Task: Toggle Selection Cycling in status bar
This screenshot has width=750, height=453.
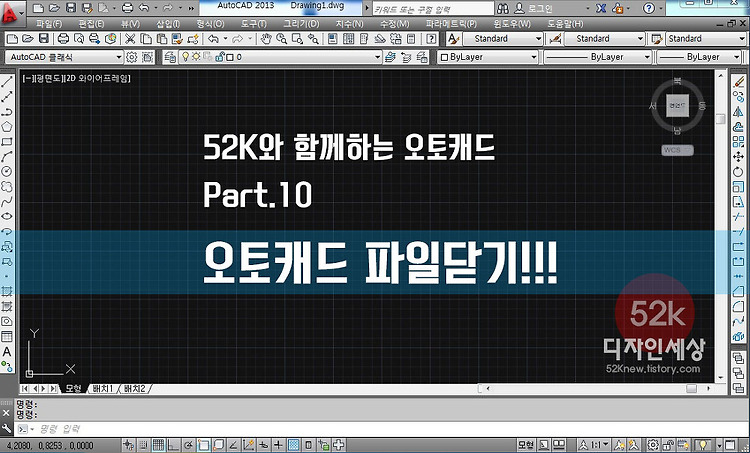Action: pos(324,445)
